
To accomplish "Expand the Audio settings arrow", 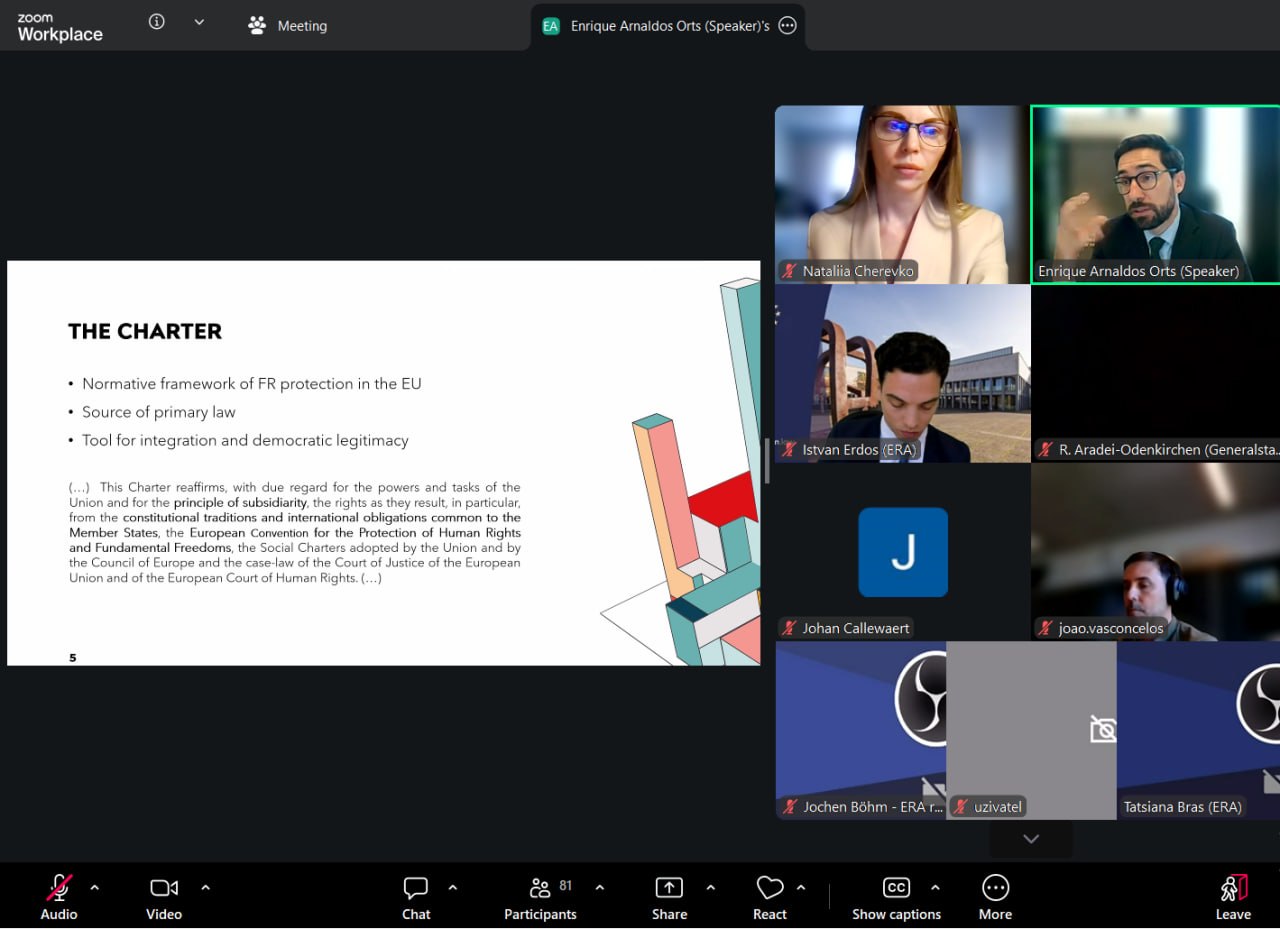I will tap(95, 887).
